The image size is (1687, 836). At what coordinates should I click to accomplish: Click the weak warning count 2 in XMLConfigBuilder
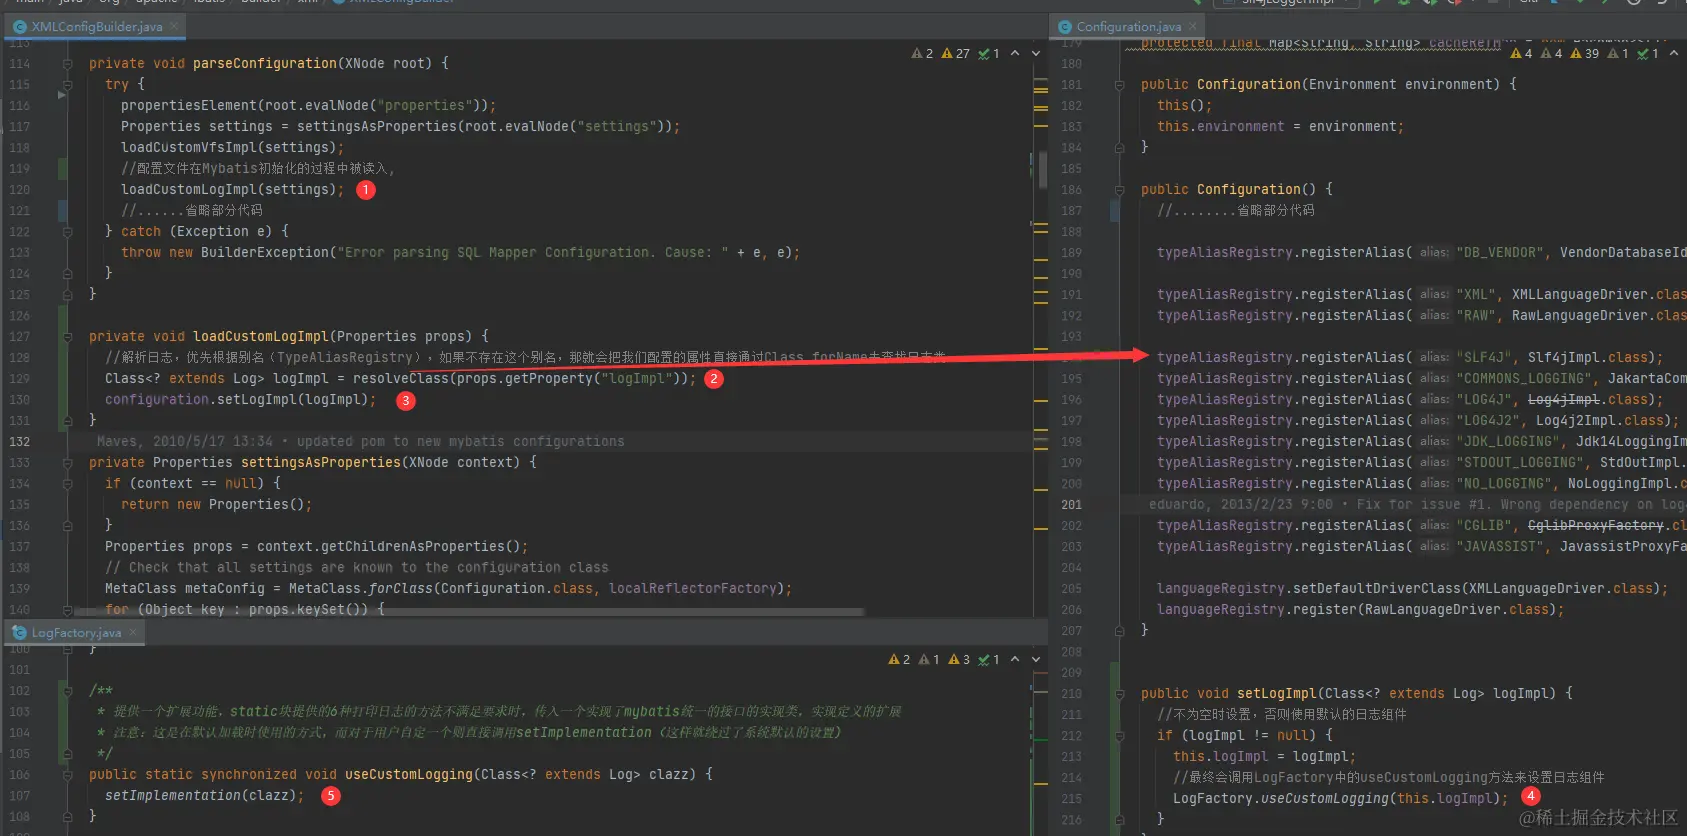pyautogui.click(x=922, y=53)
